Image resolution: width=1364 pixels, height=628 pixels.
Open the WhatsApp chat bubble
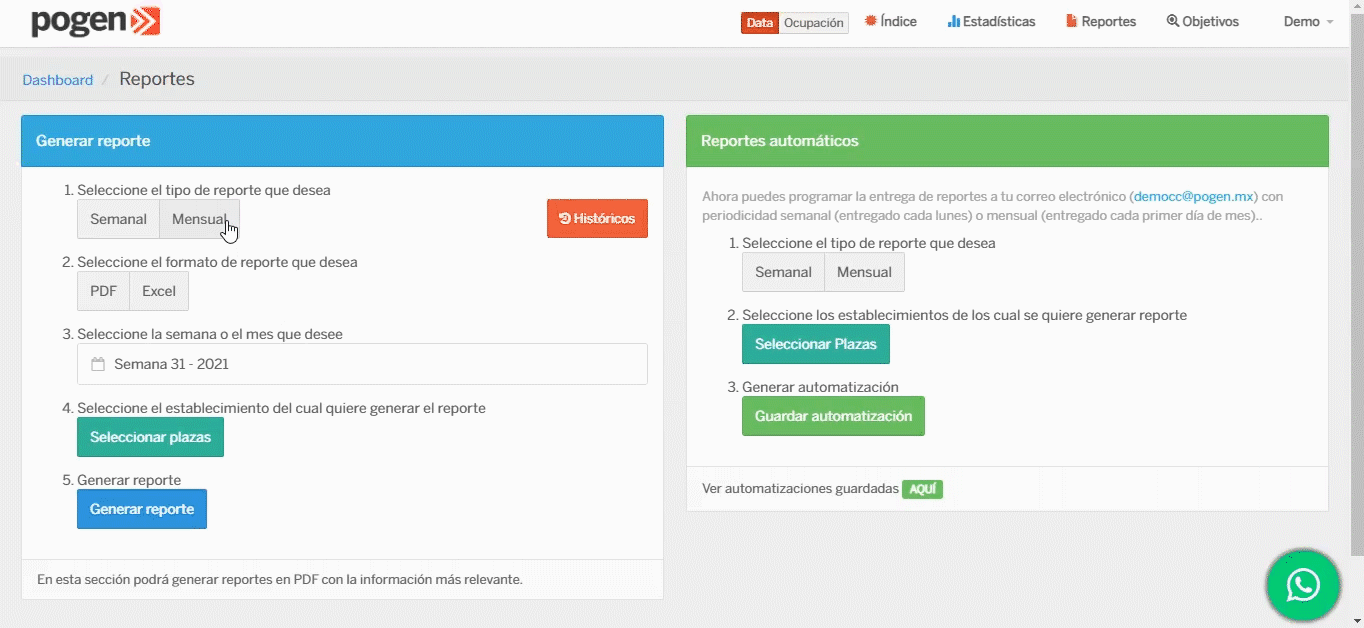coord(1302,585)
